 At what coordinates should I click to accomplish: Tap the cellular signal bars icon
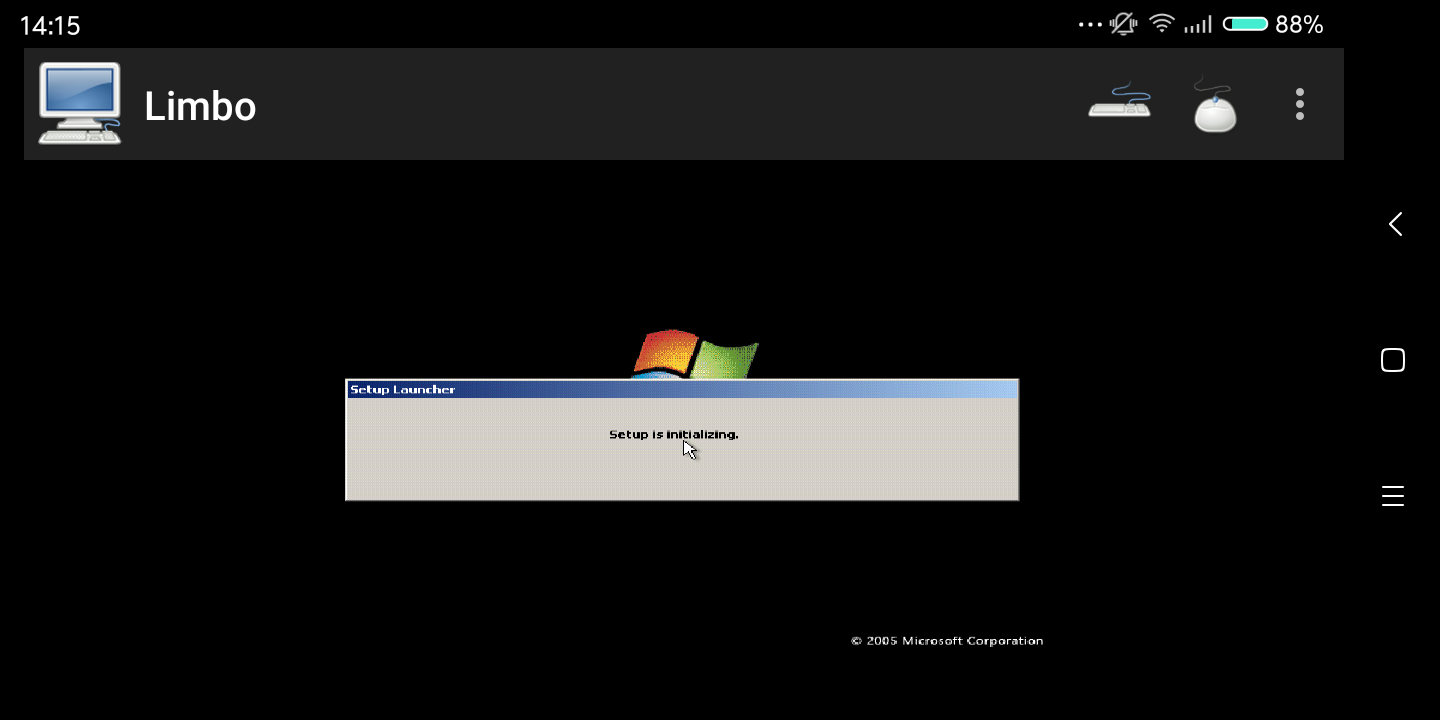point(1198,25)
